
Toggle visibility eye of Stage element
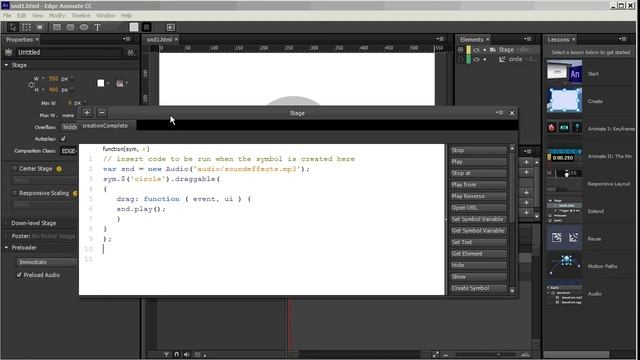click(x=476, y=50)
